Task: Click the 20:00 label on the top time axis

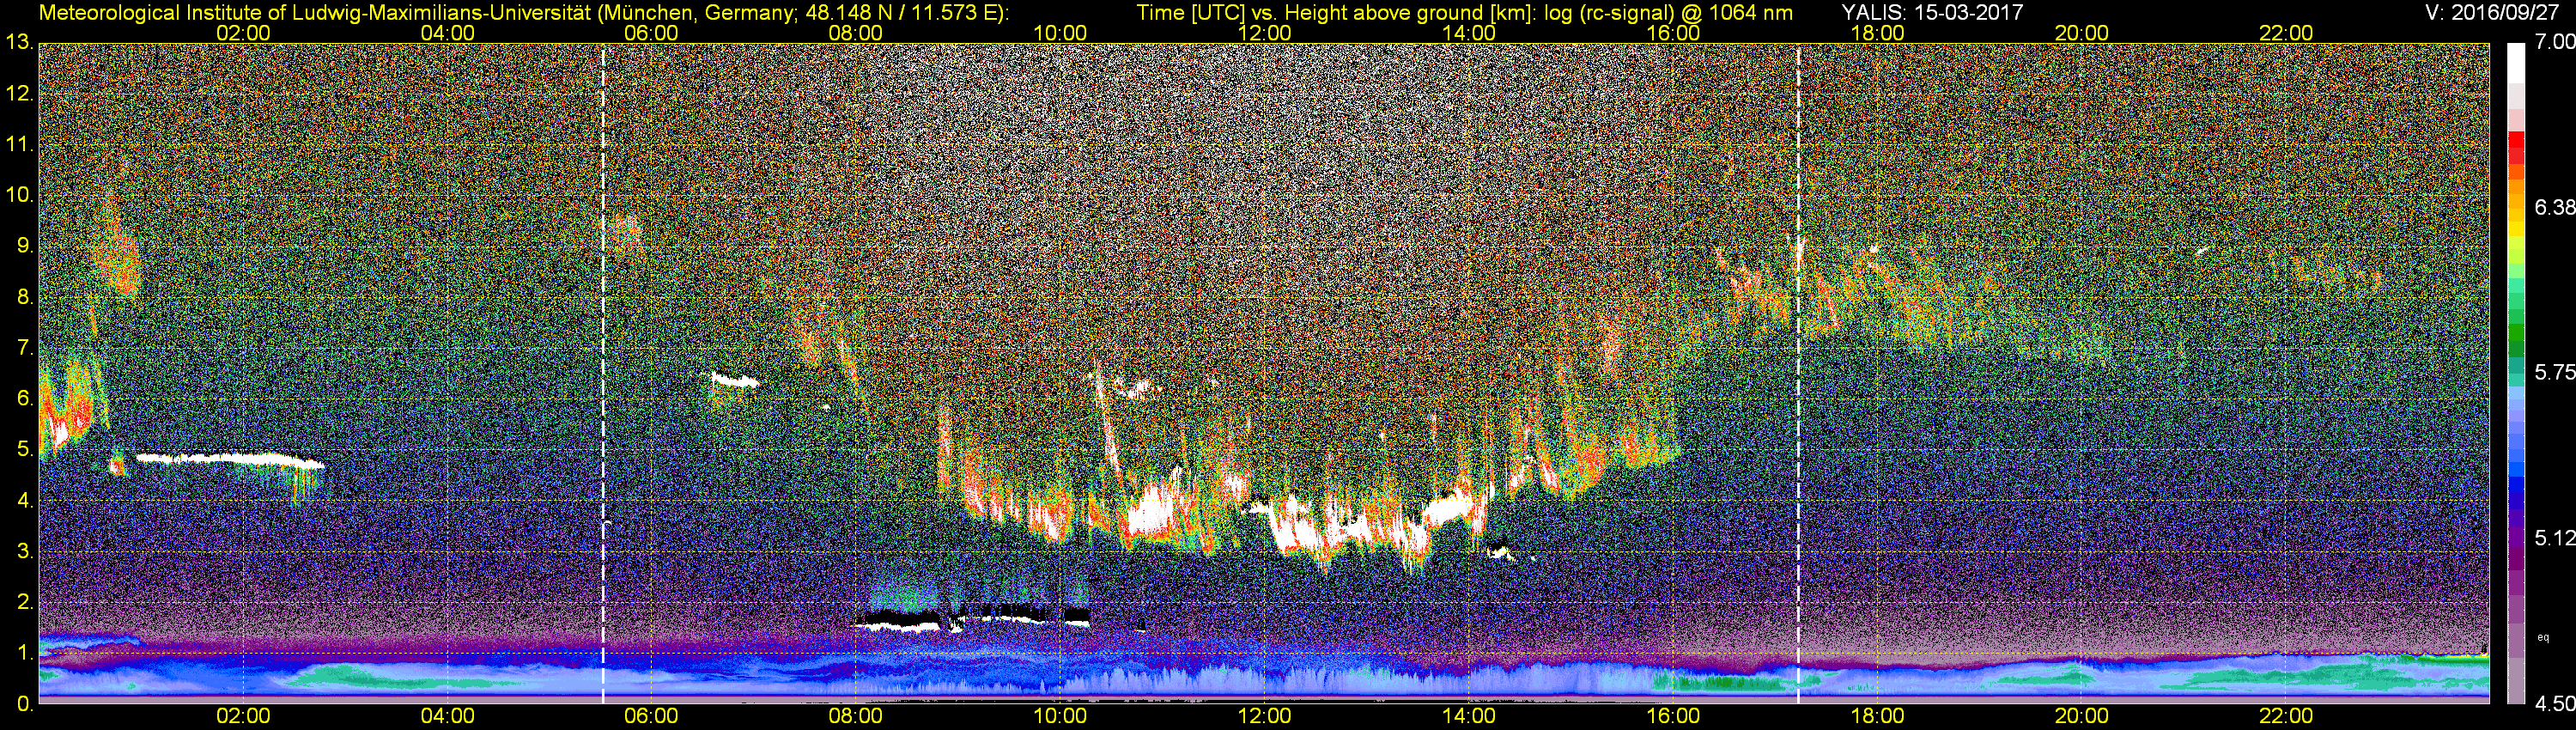Action: click(2082, 33)
